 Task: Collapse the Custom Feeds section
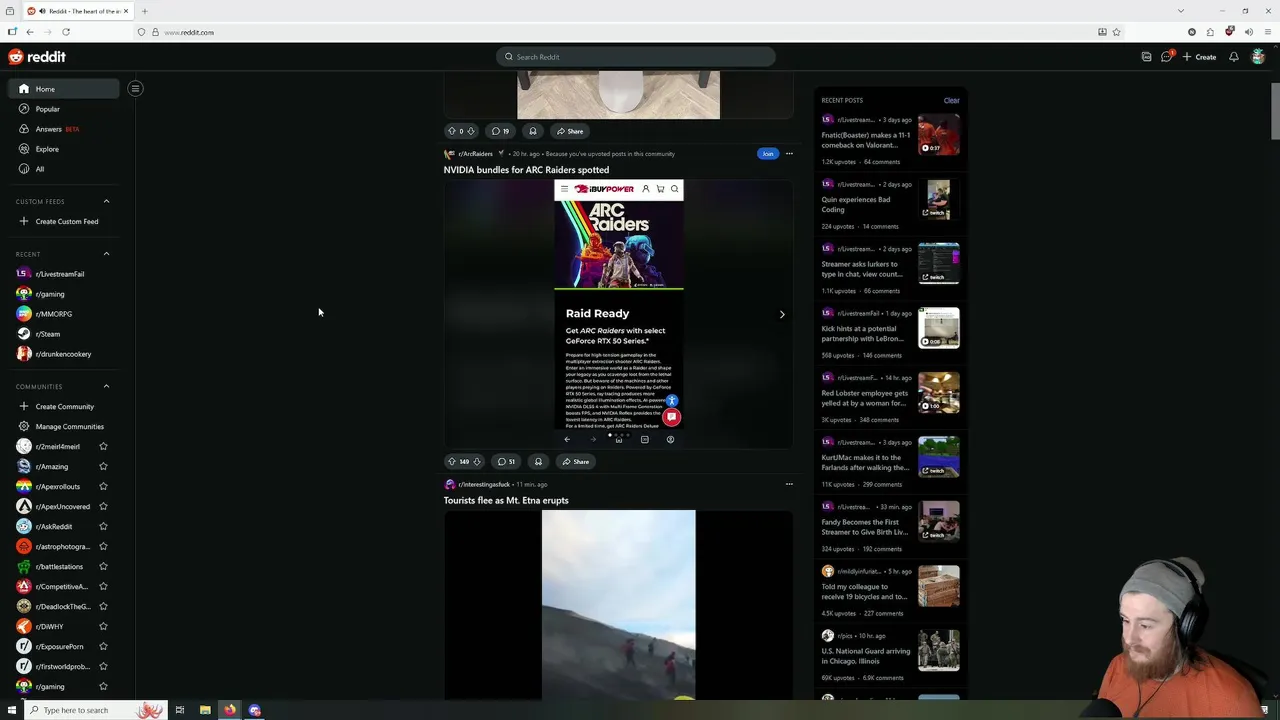tap(106, 201)
